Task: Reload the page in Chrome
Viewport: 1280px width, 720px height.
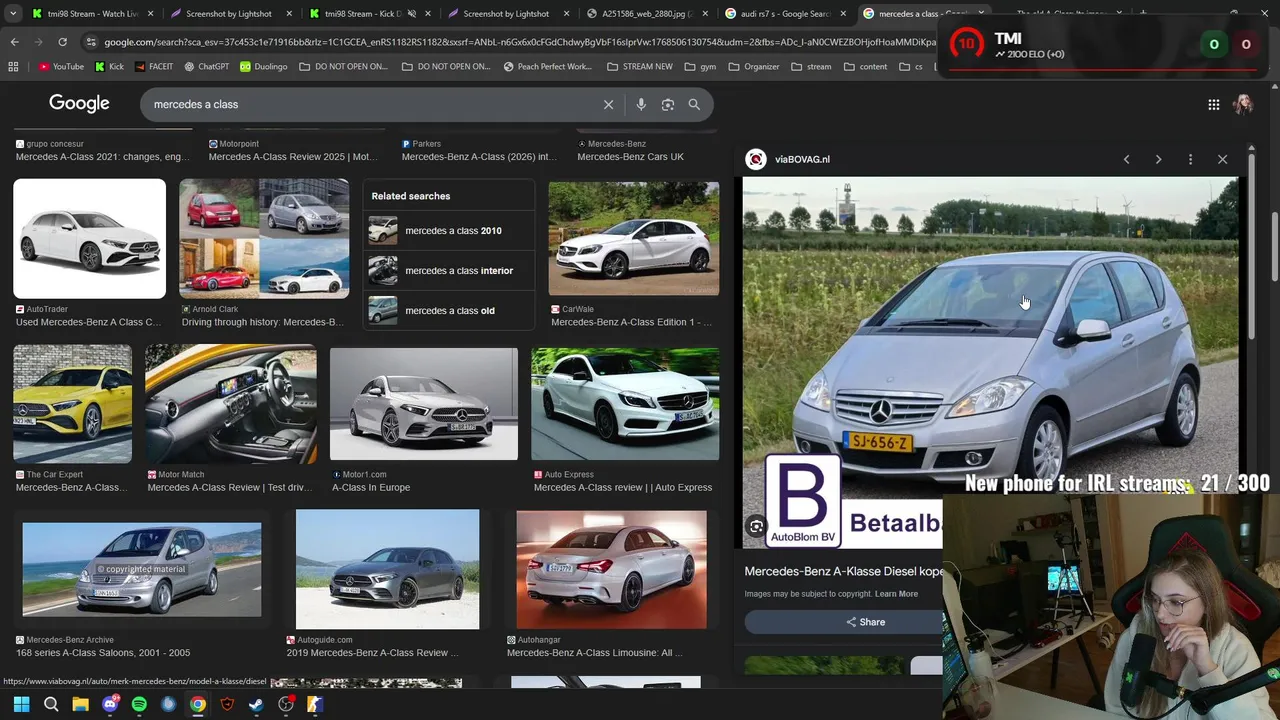Action: [x=62, y=42]
